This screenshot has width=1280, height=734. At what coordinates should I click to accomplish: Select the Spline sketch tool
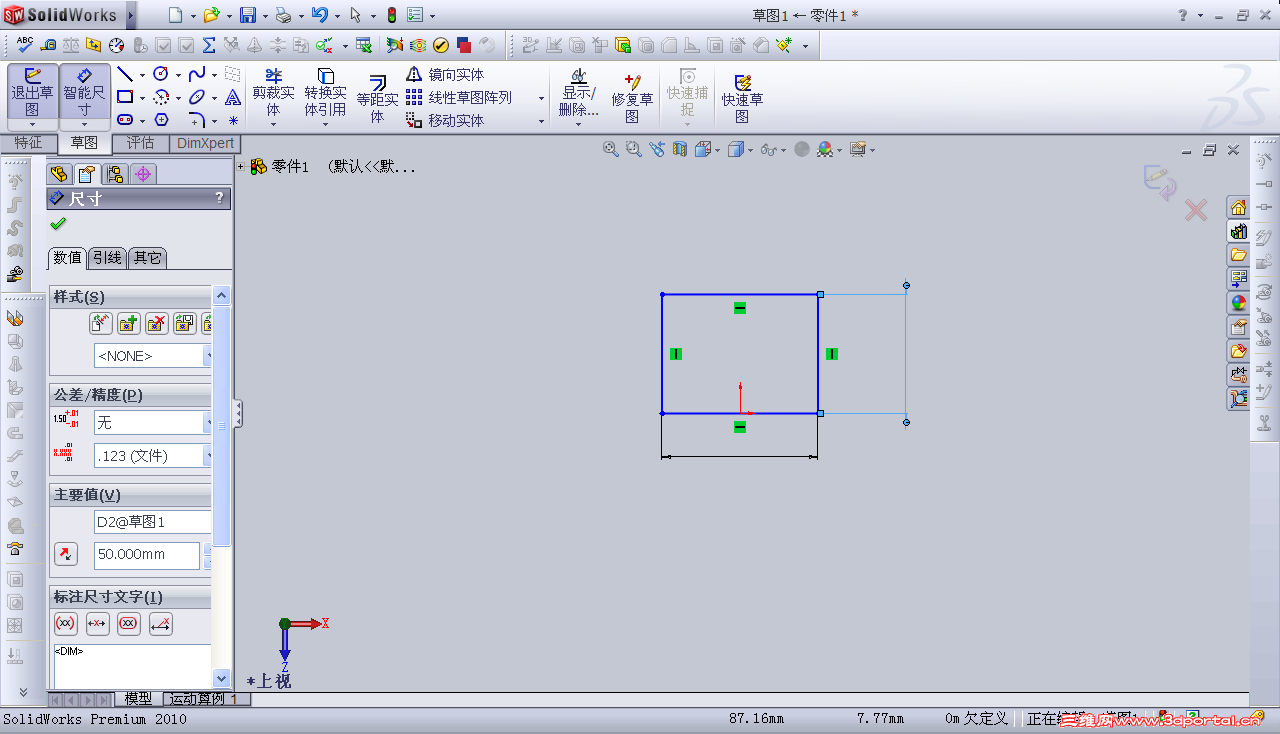(196, 74)
